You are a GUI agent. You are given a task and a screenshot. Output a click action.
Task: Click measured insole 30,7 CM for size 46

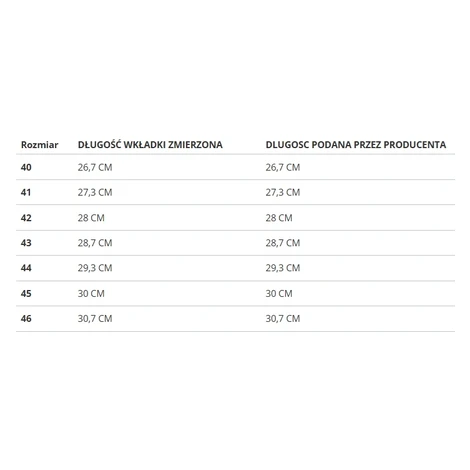click(x=95, y=319)
